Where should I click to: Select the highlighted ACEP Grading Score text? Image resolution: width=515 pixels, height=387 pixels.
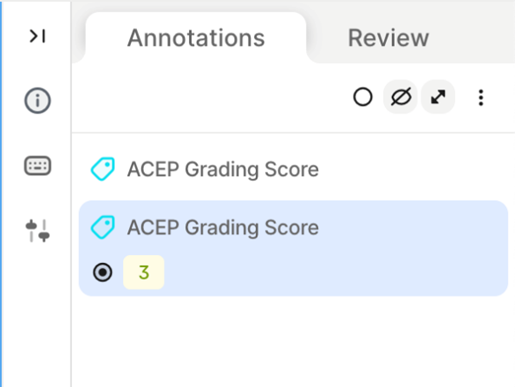click(x=223, y=228)
